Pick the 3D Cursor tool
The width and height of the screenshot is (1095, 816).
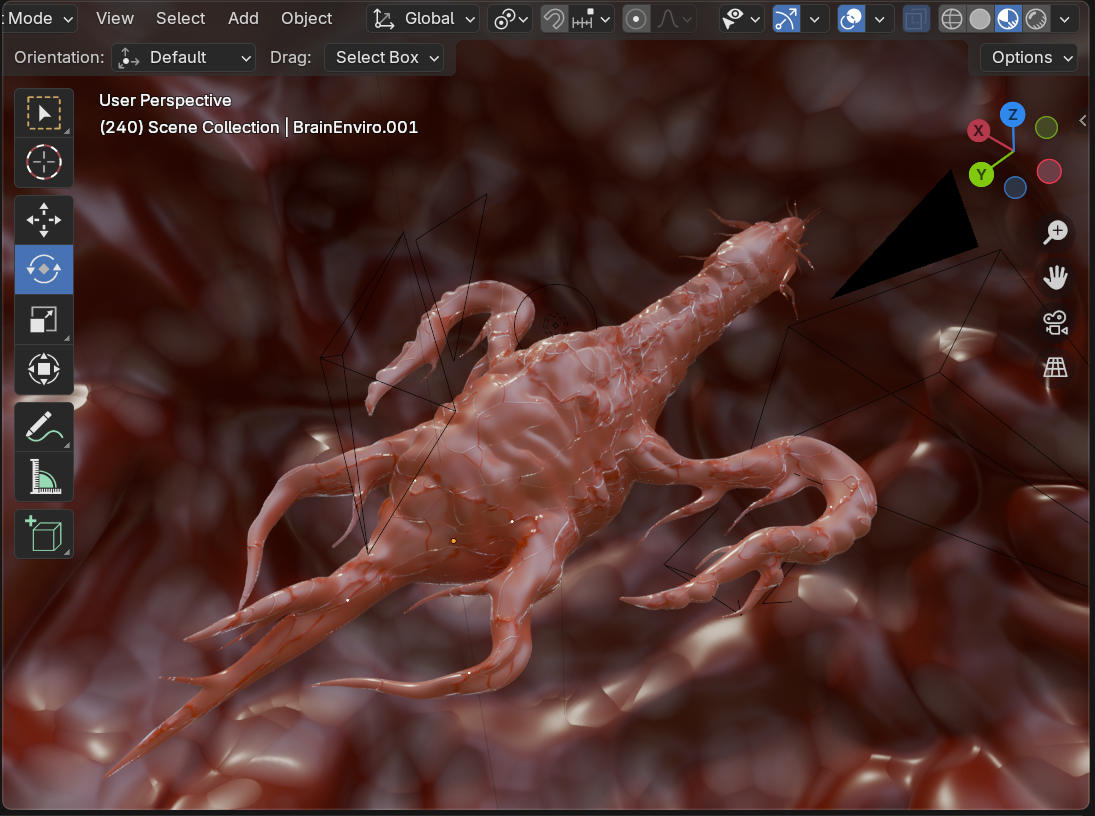44,162
